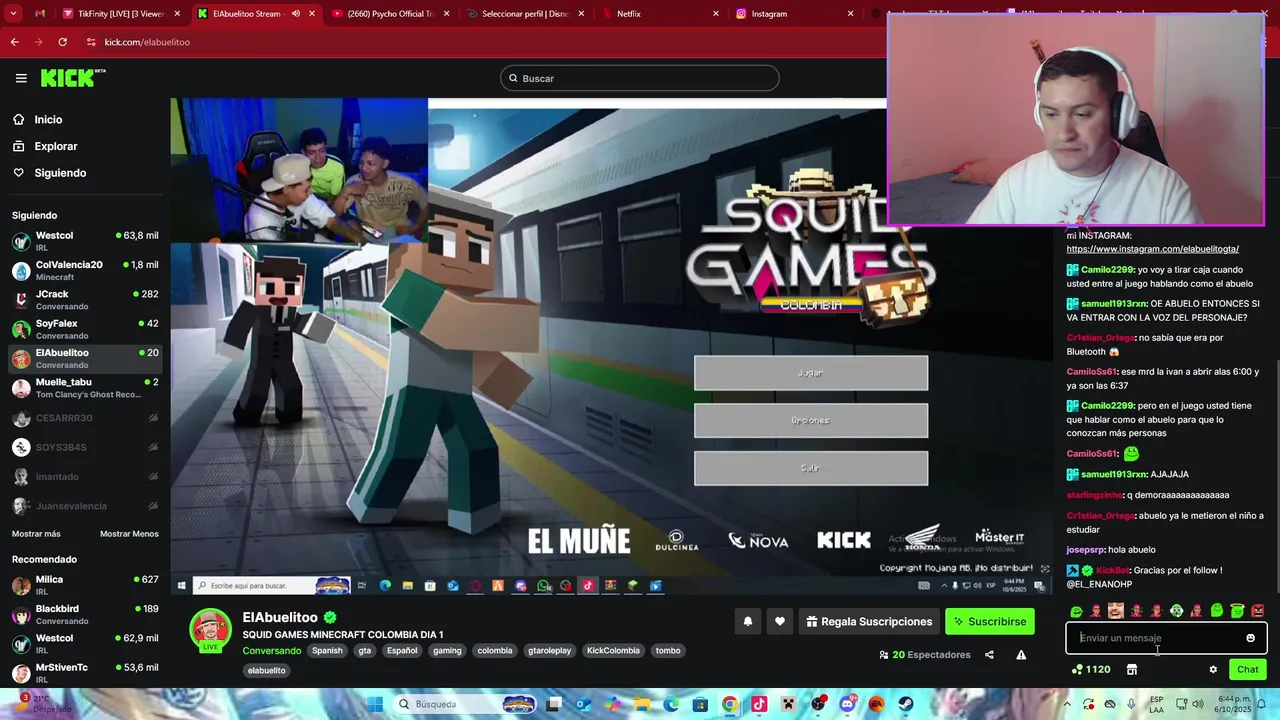The width and height of the screenshot is (1280, 720).
Task: Click the report warning triangle icon
Action: click(1021, 655)
